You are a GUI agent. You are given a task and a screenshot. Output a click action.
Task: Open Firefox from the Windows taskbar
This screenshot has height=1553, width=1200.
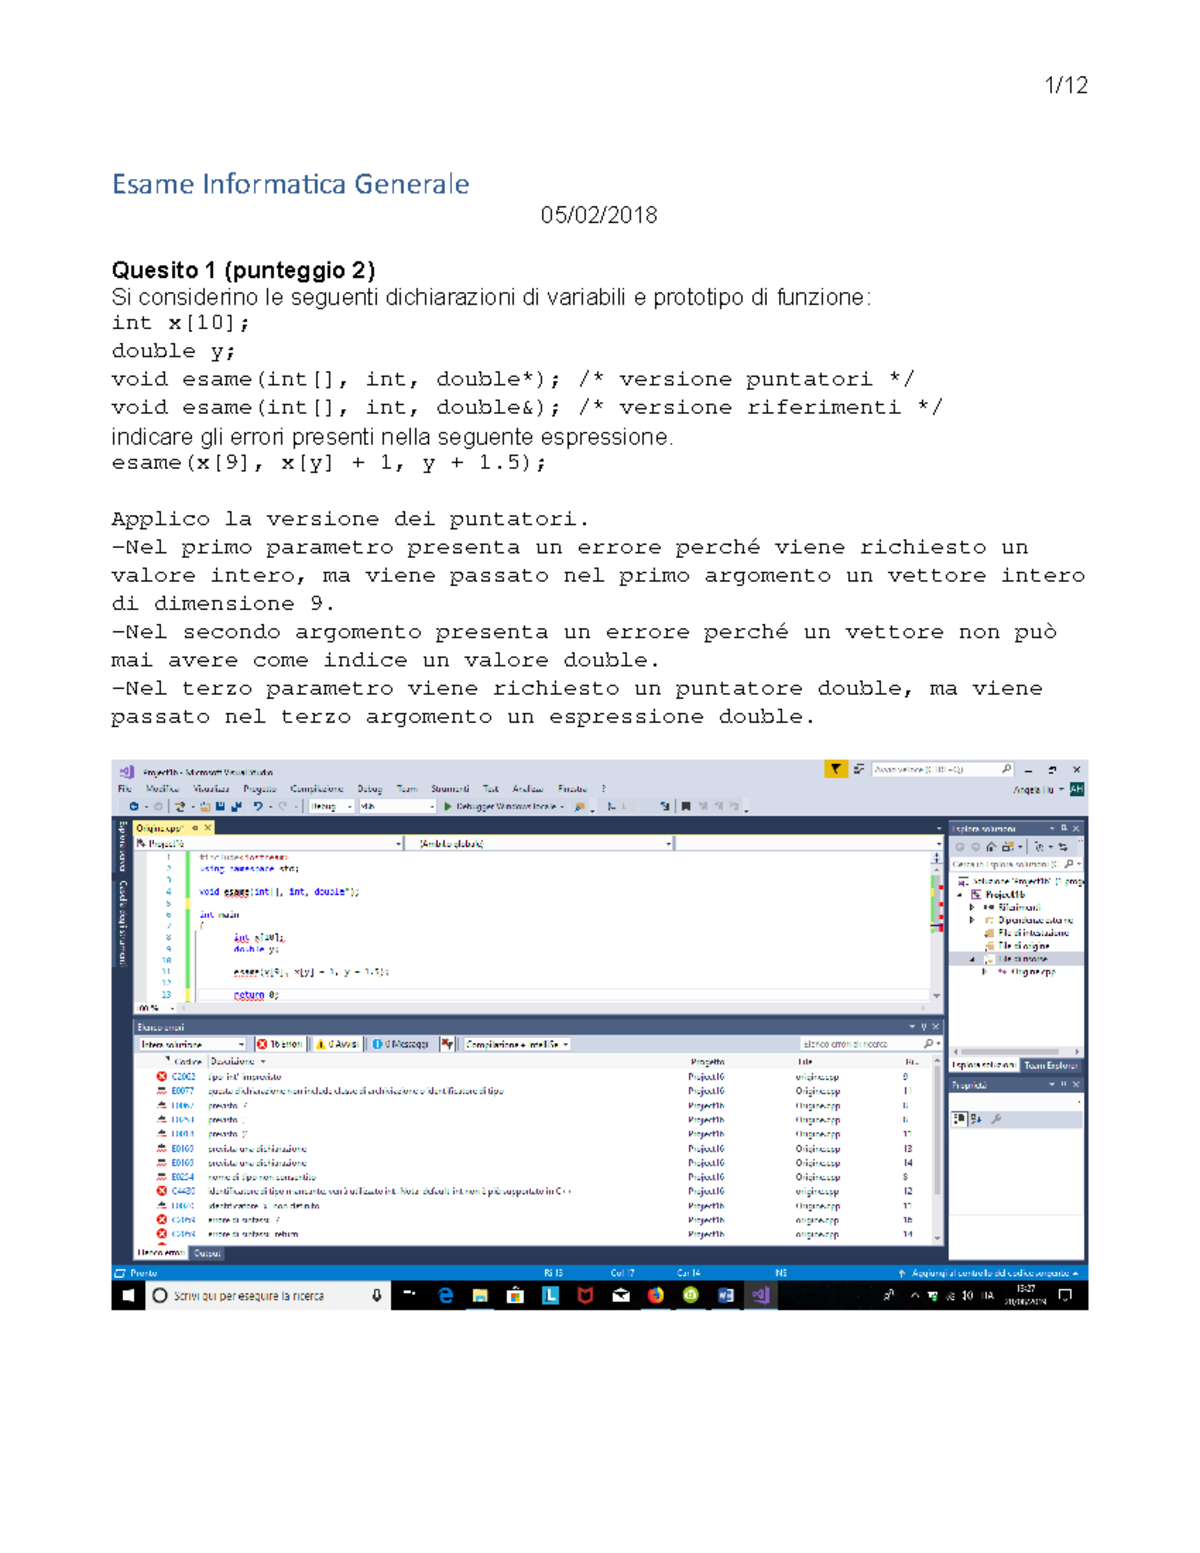click(655, 1295)
